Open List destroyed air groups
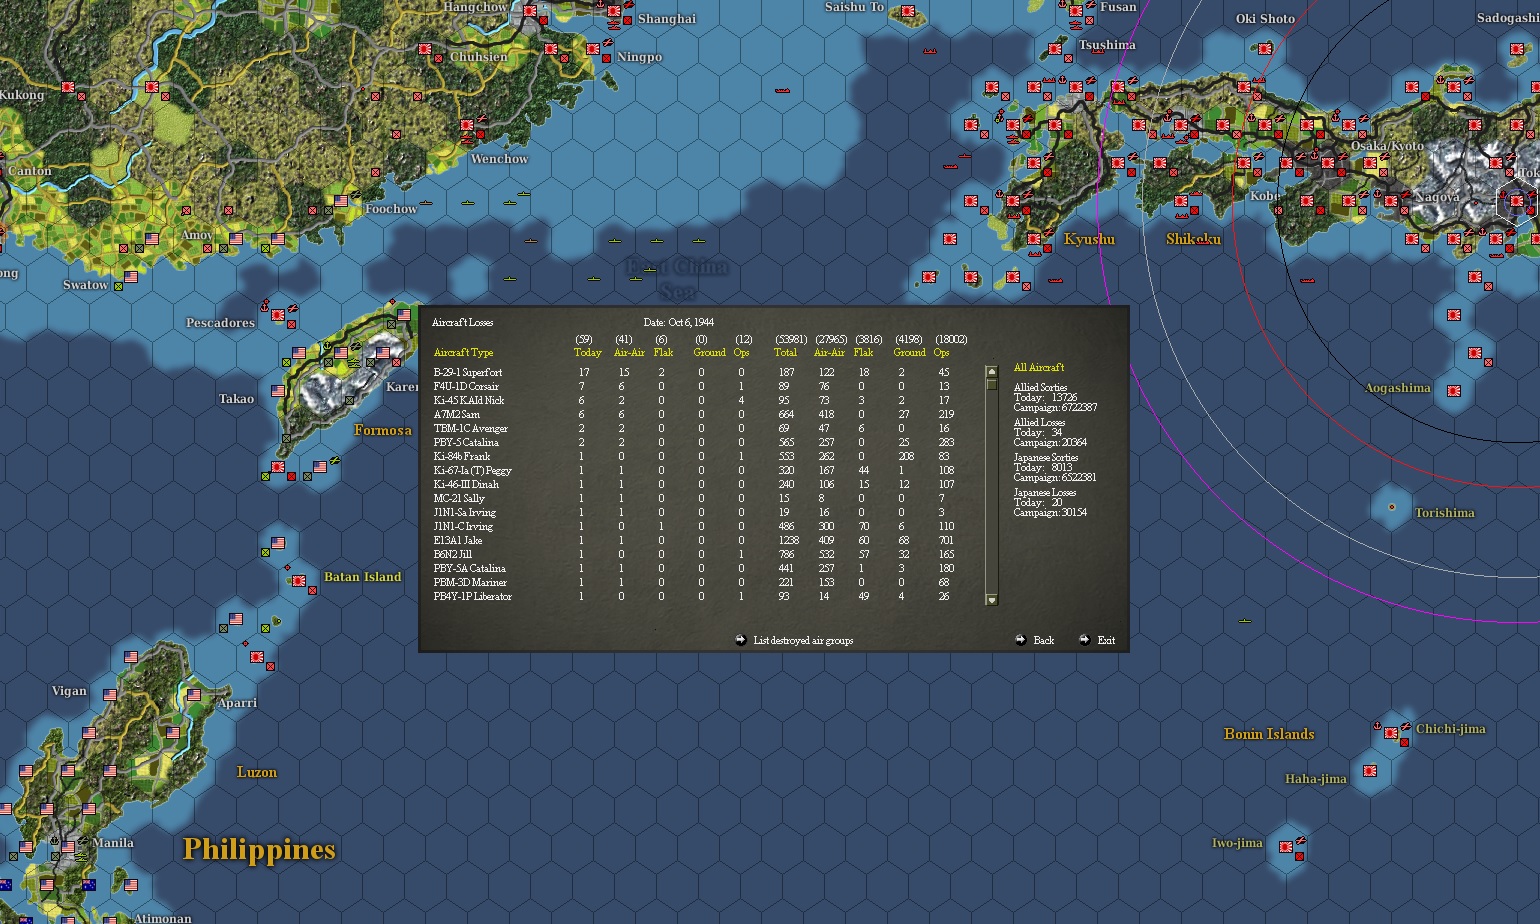Screen dimensions: 1540x924 pyautogui.click(x=803, y=640)
